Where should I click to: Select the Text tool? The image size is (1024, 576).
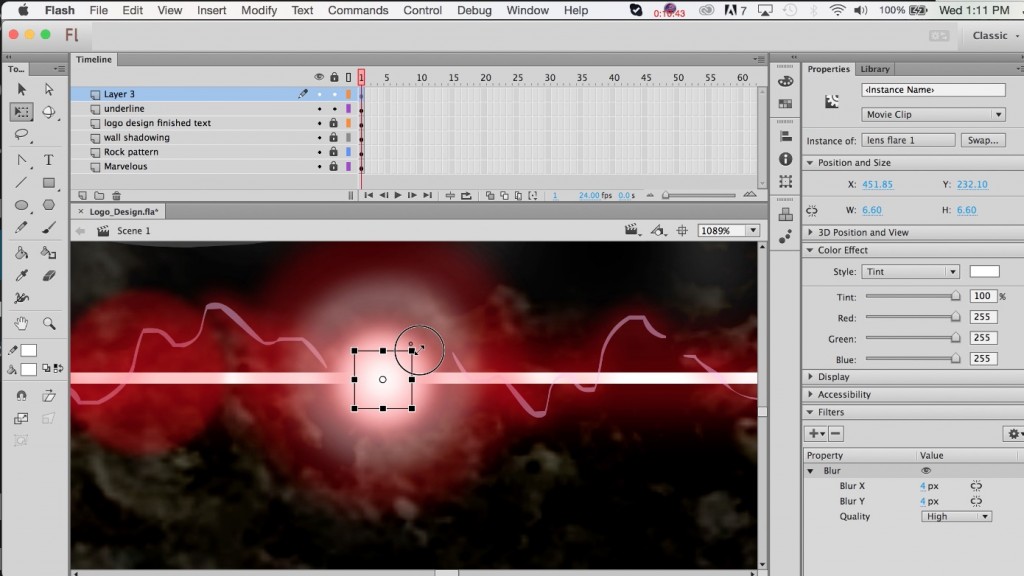pos(47,157)
